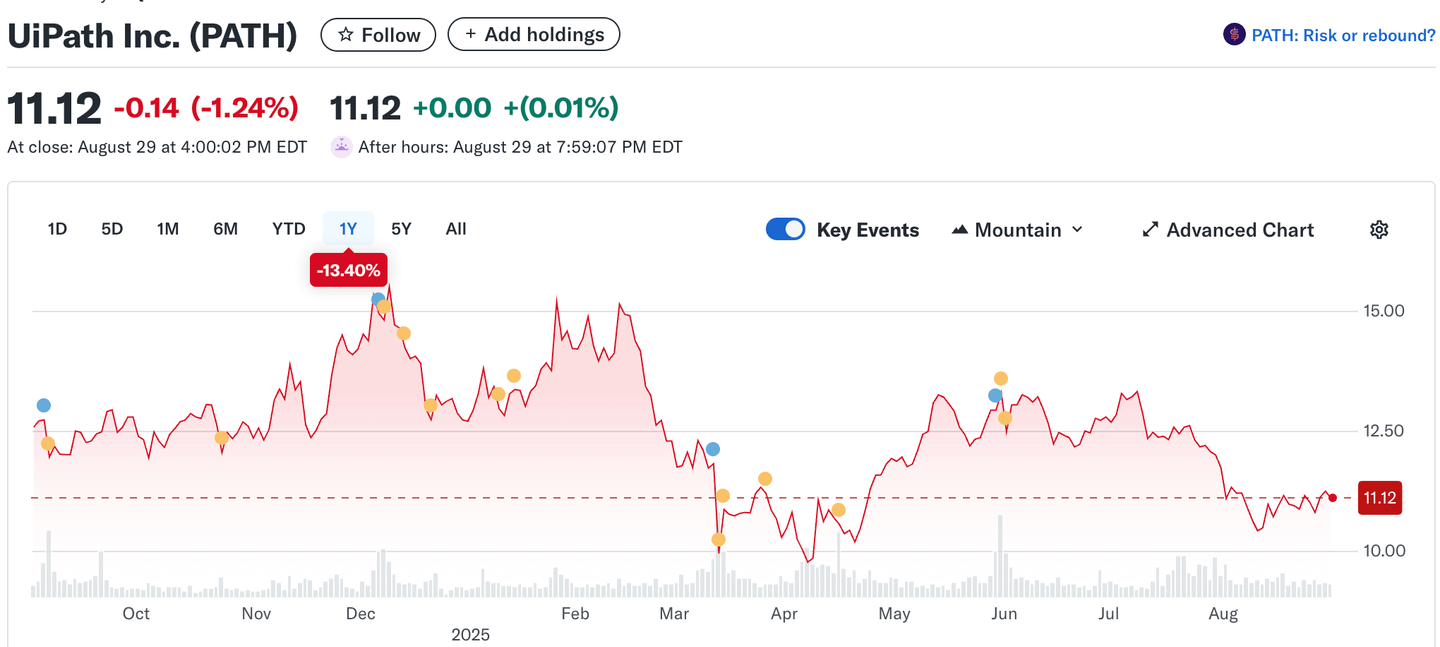Open the 'PATH: Risk or rebound?' link
This screenshot has height=647, width=1440.
1343,35
